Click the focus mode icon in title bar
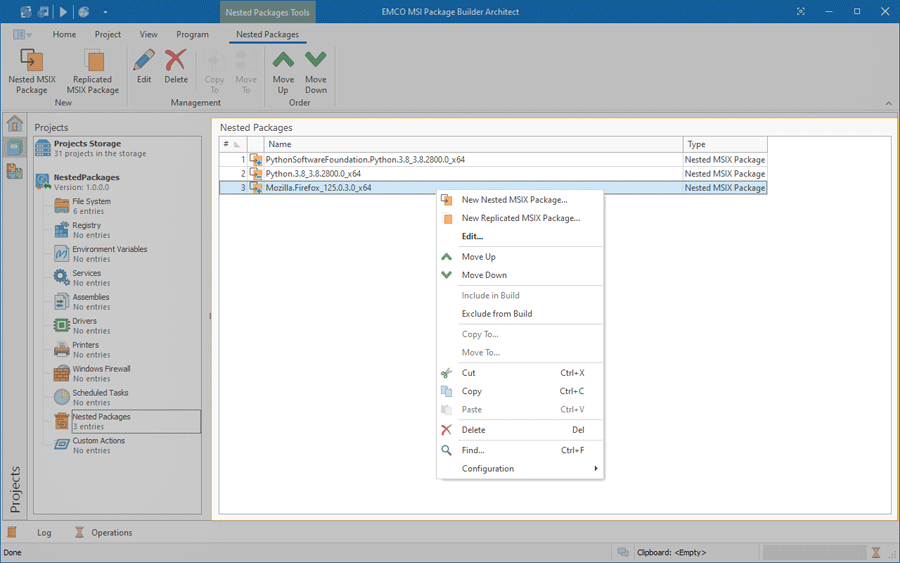This screenshot has width=900, height=563. [801, 11]
